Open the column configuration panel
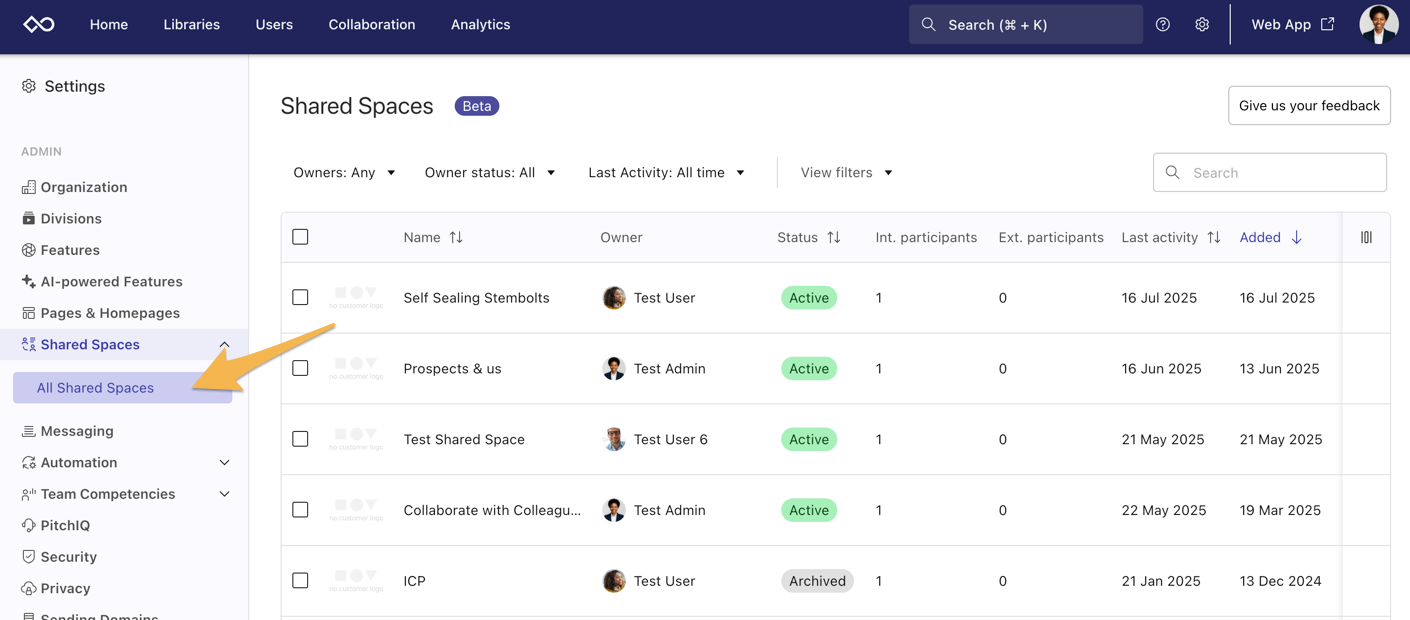The width and height of the screenshot is (1410, 620). tap(1365, 237)
